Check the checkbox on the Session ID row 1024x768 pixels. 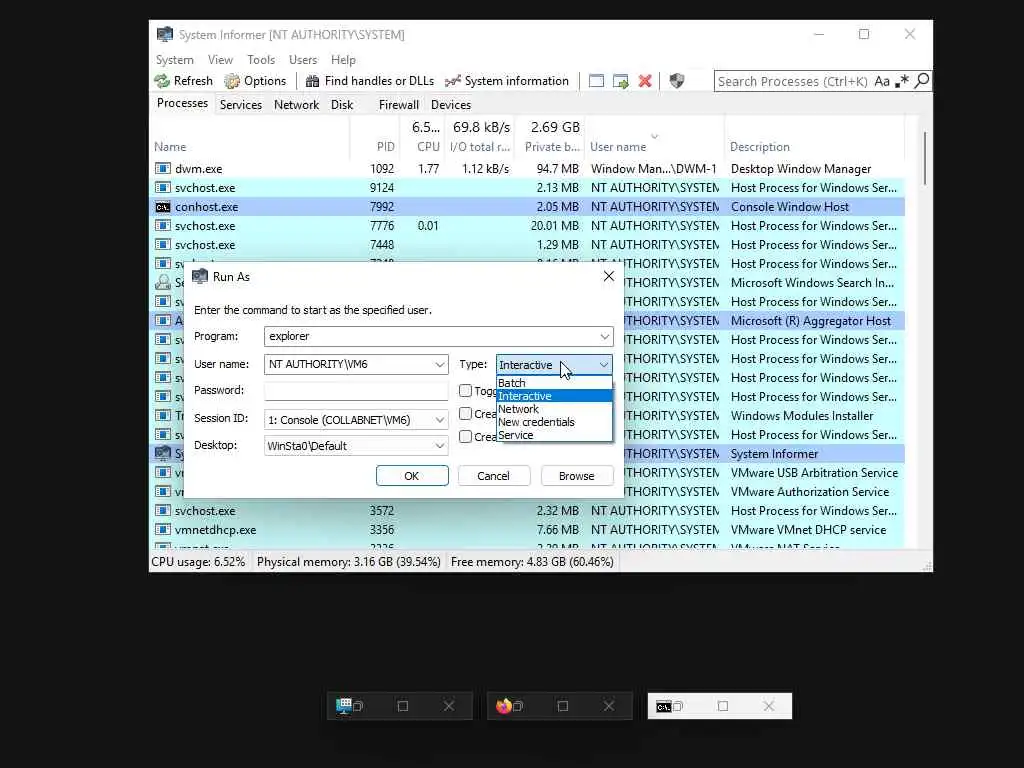466,413
